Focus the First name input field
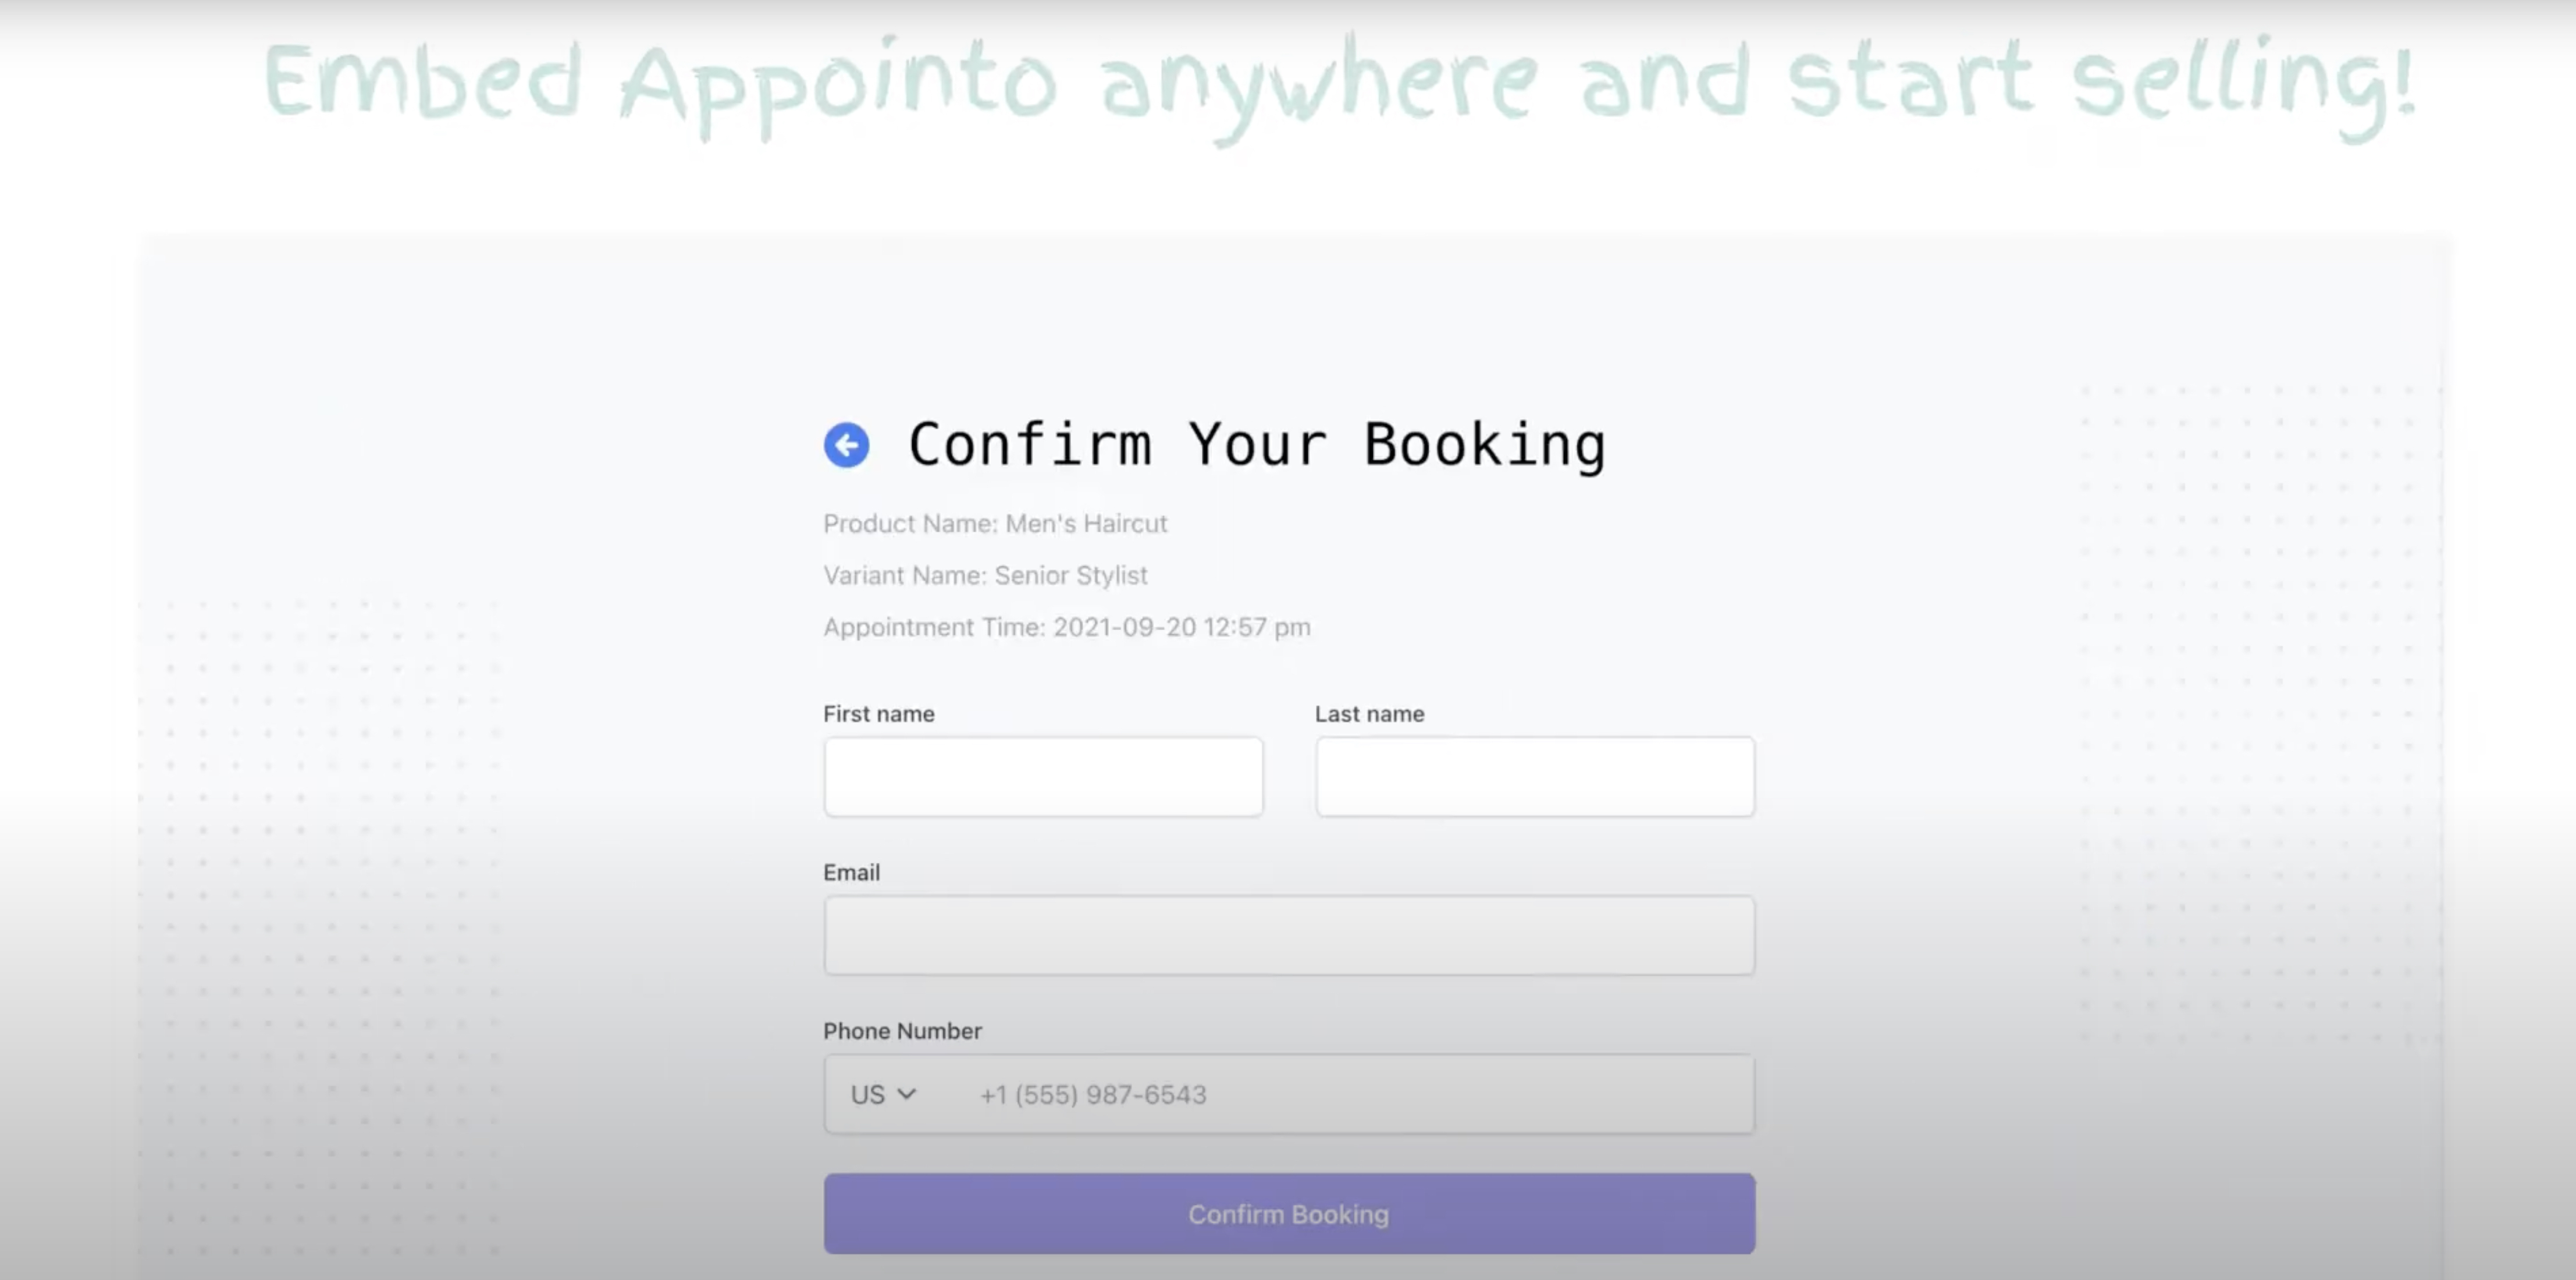The width and height of the screenshot is (2576, 1280). pos(1043,777)
